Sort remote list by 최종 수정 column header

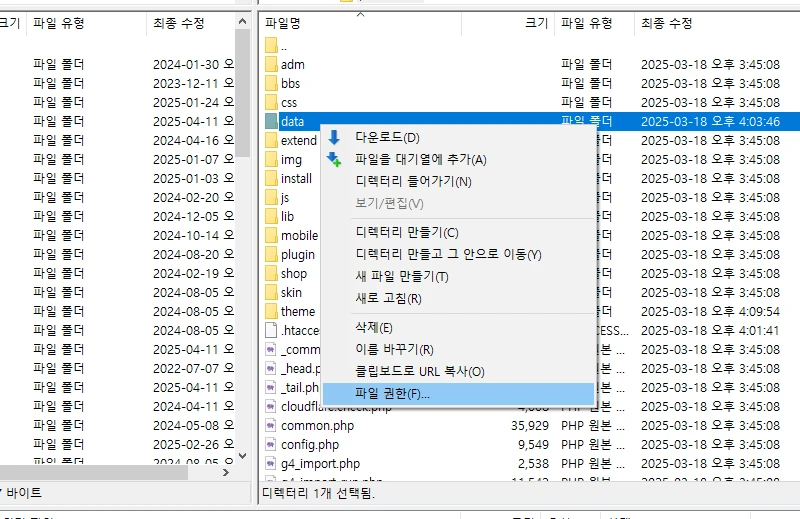717,23
